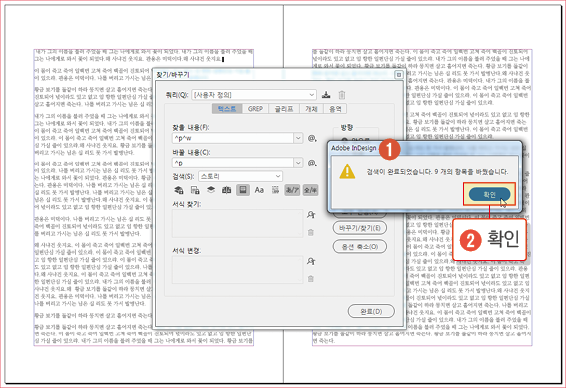Toggle the Aa case sensitive option

(259, 190)
